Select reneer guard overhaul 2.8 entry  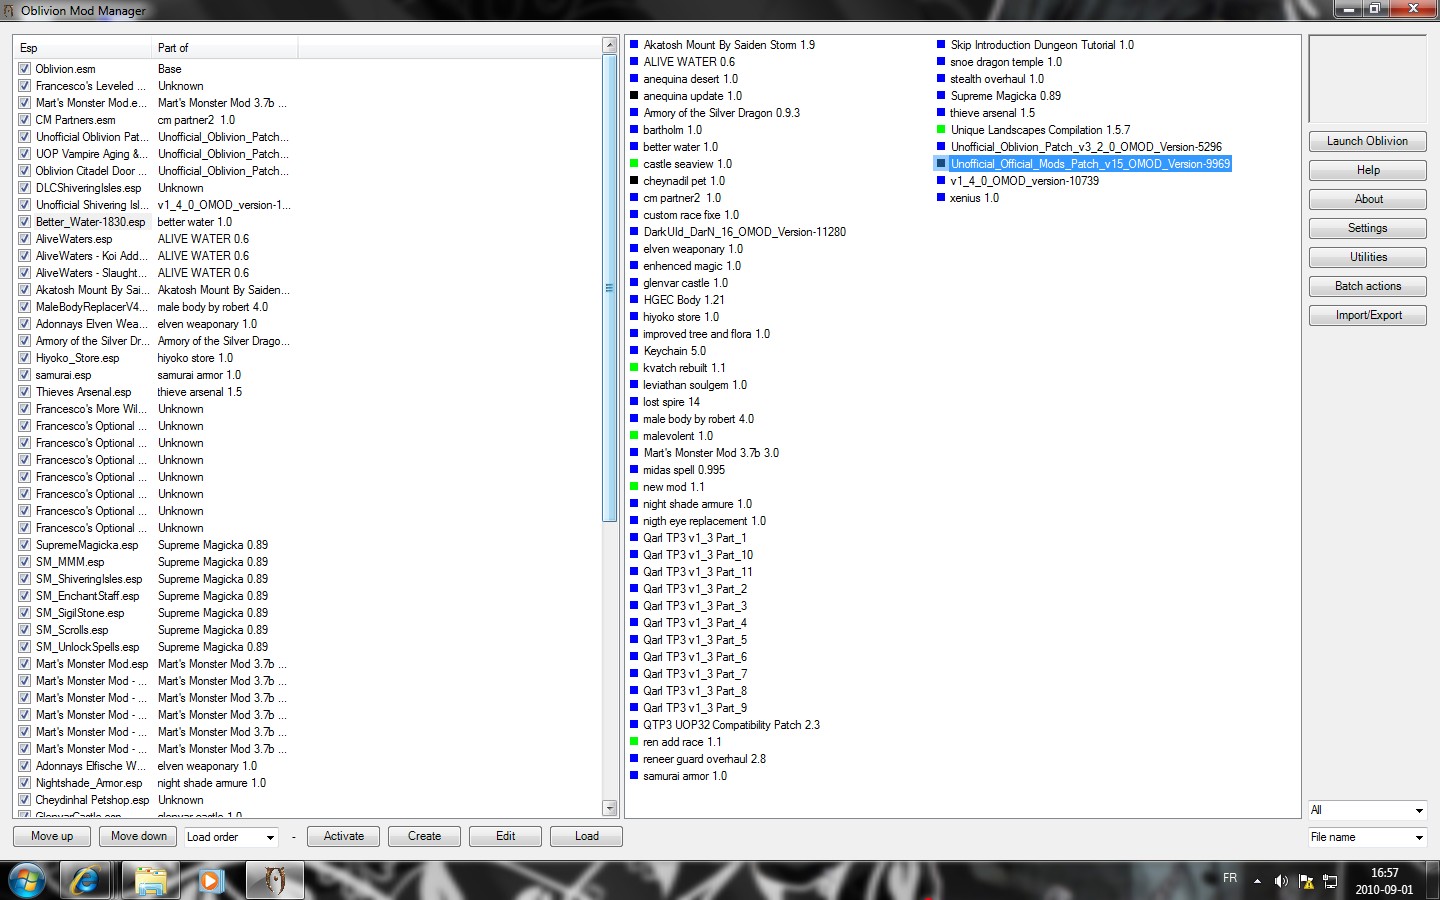704,759
